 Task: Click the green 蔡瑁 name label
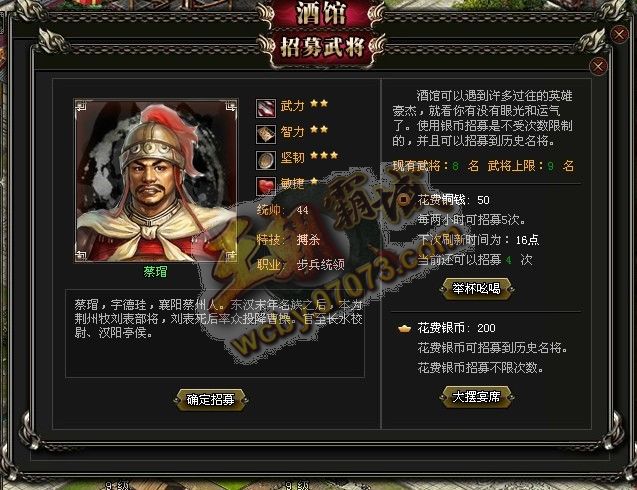pos(156,271)
